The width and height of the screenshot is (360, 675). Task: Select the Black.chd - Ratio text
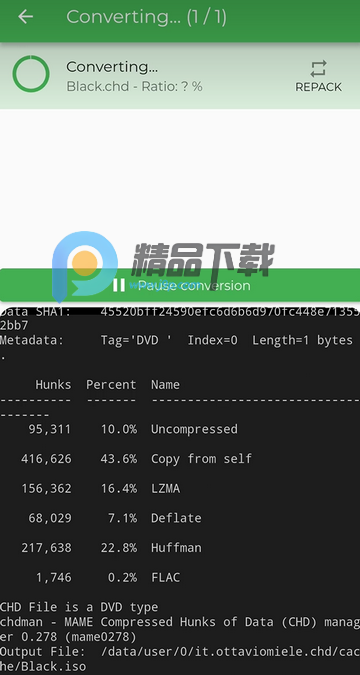[134, 87]
